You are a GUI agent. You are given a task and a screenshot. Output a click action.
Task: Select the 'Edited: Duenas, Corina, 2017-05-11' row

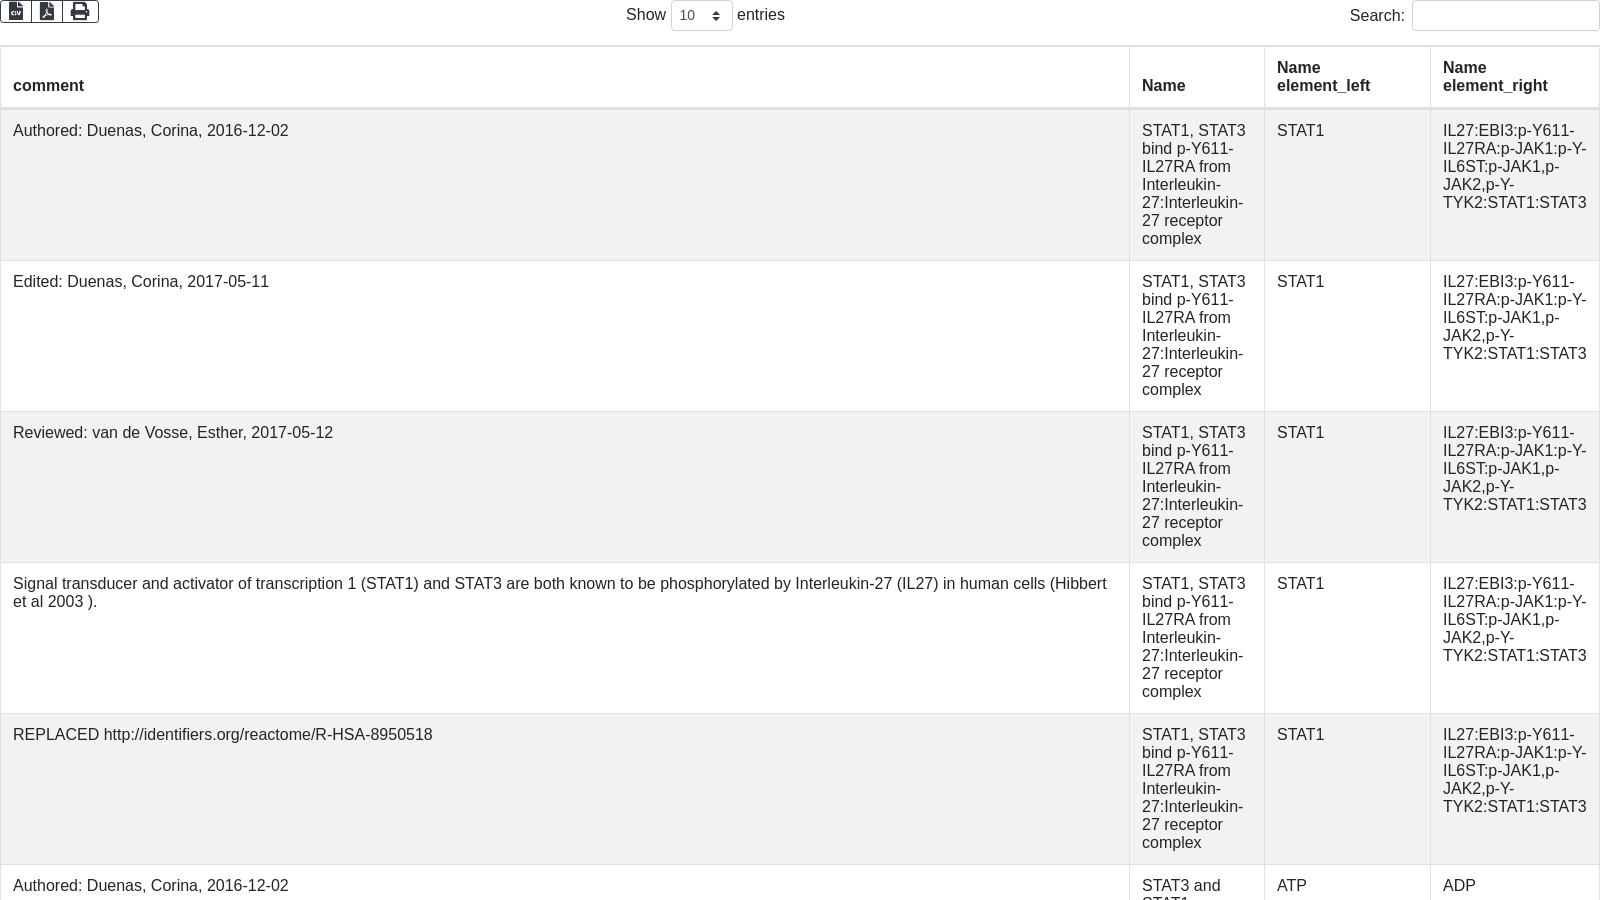141,282
